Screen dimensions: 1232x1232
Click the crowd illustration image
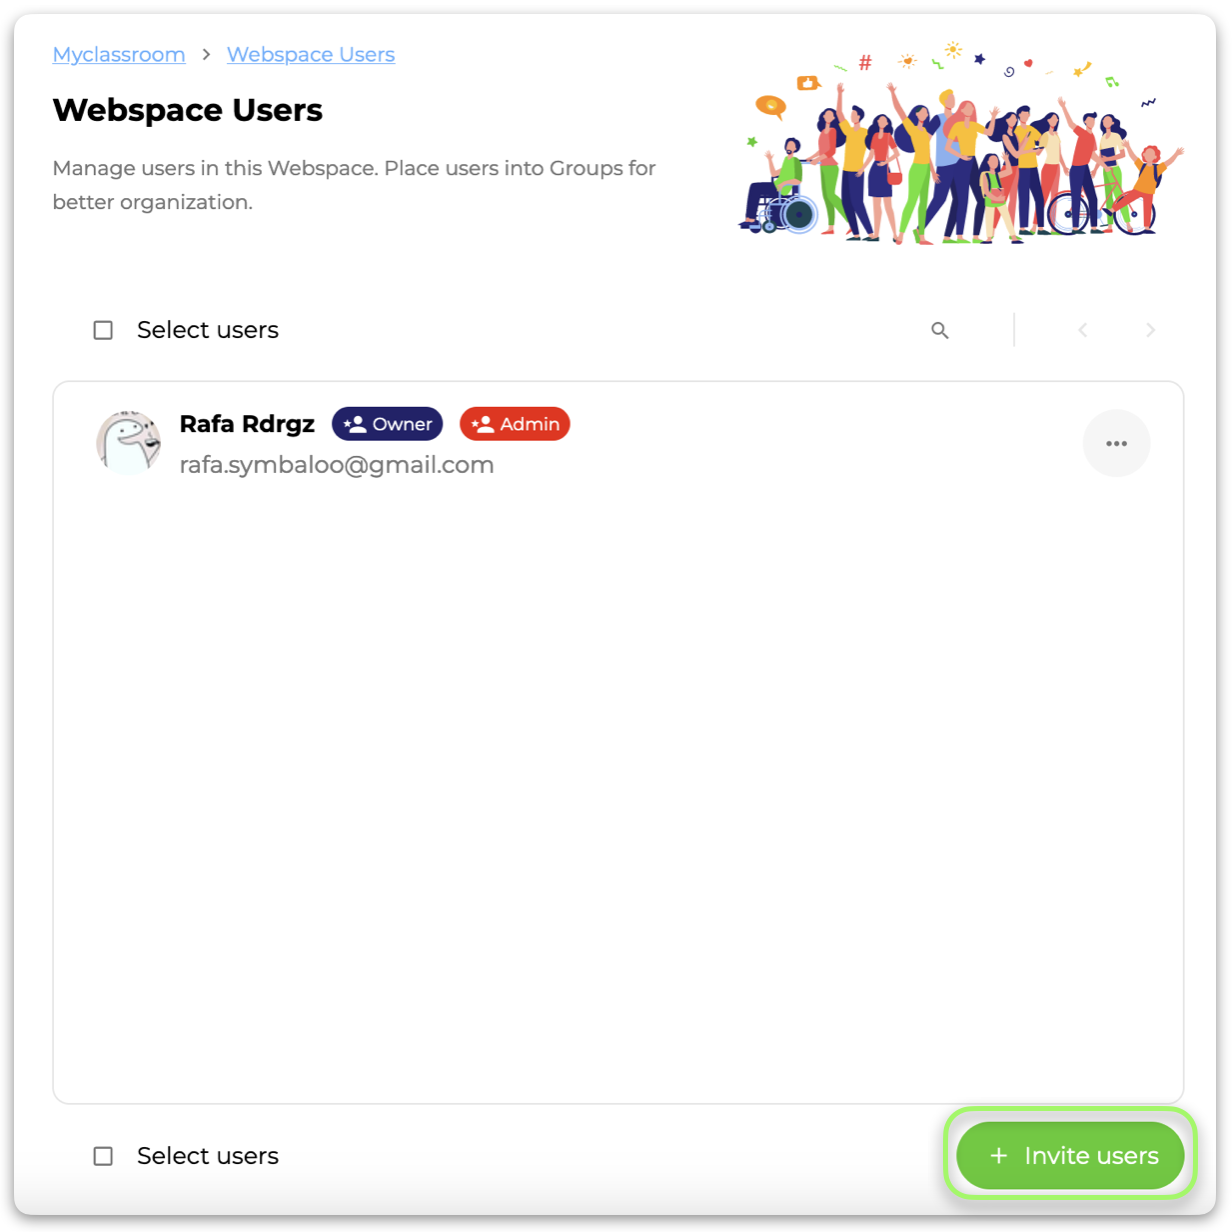point(962,143)
